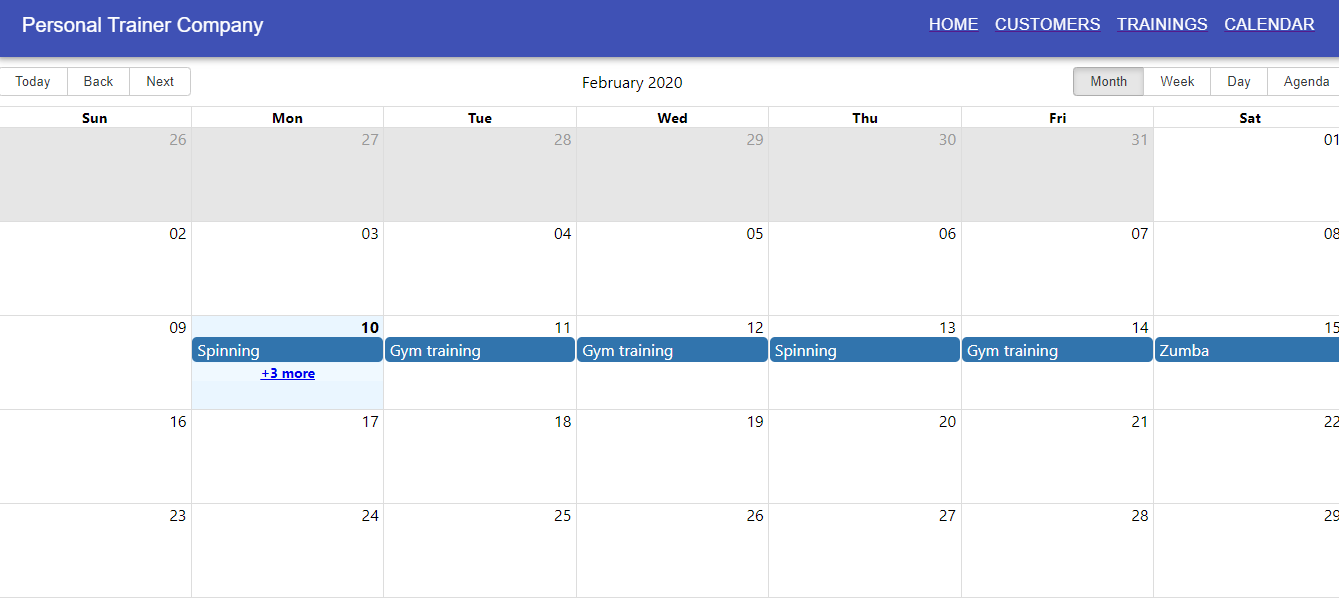Open the CALENDAR navigation link
The height and width of the screenshot is (603, 1339).
(1269, 25)
